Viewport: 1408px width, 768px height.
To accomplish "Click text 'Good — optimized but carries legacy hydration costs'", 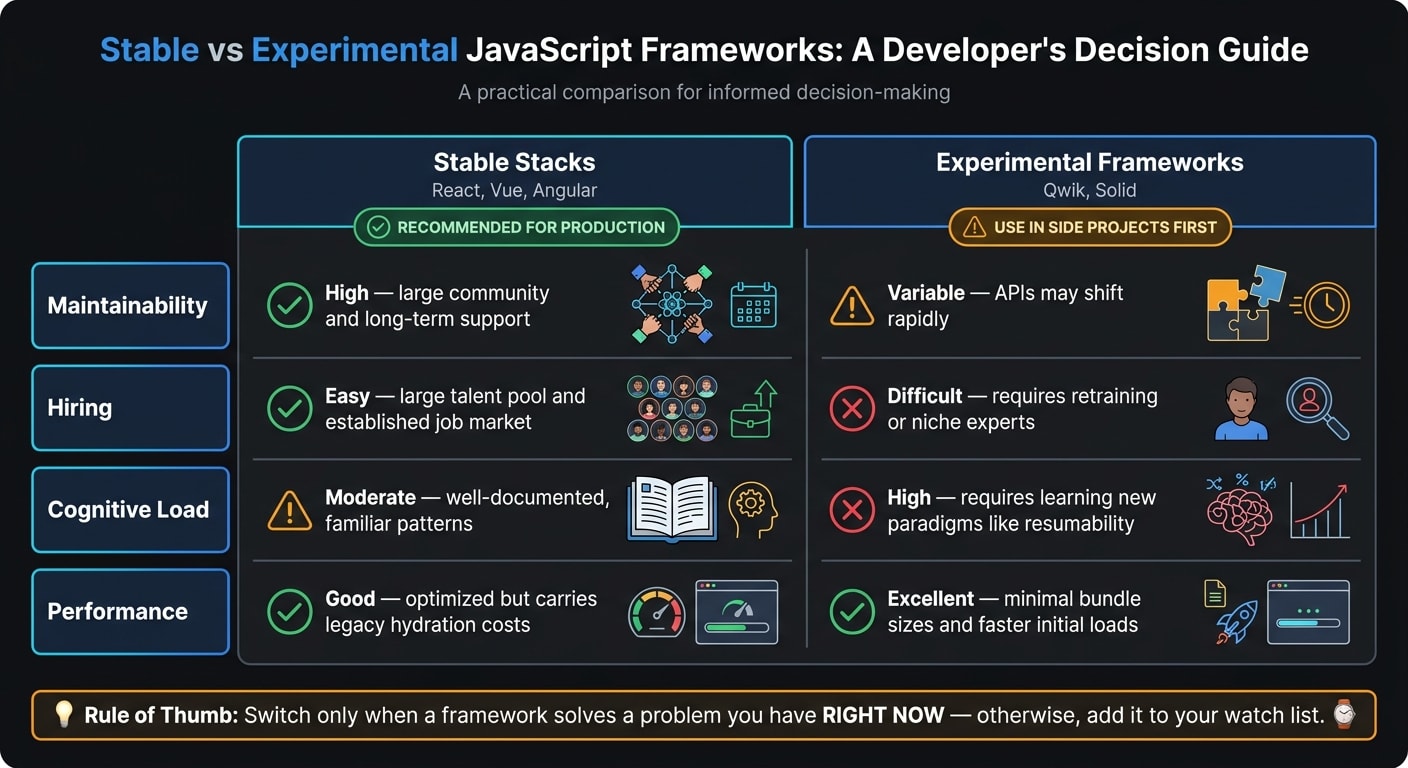I will (461, 612).
